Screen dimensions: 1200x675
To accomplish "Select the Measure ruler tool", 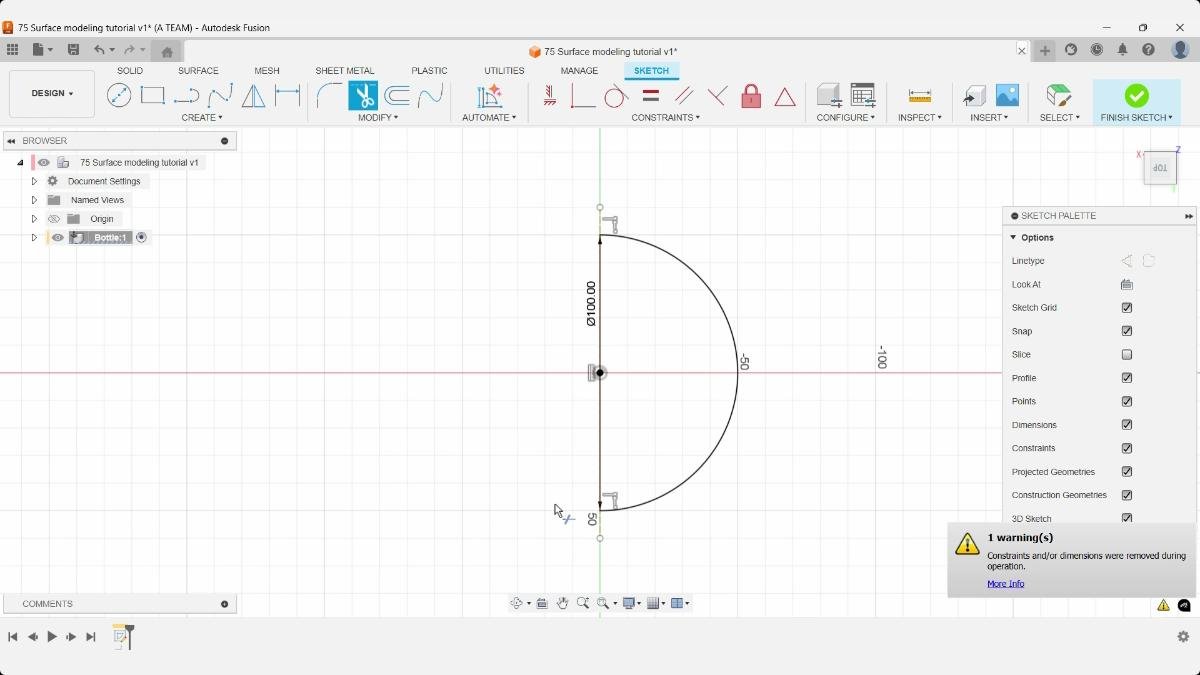I will point(920,96).
